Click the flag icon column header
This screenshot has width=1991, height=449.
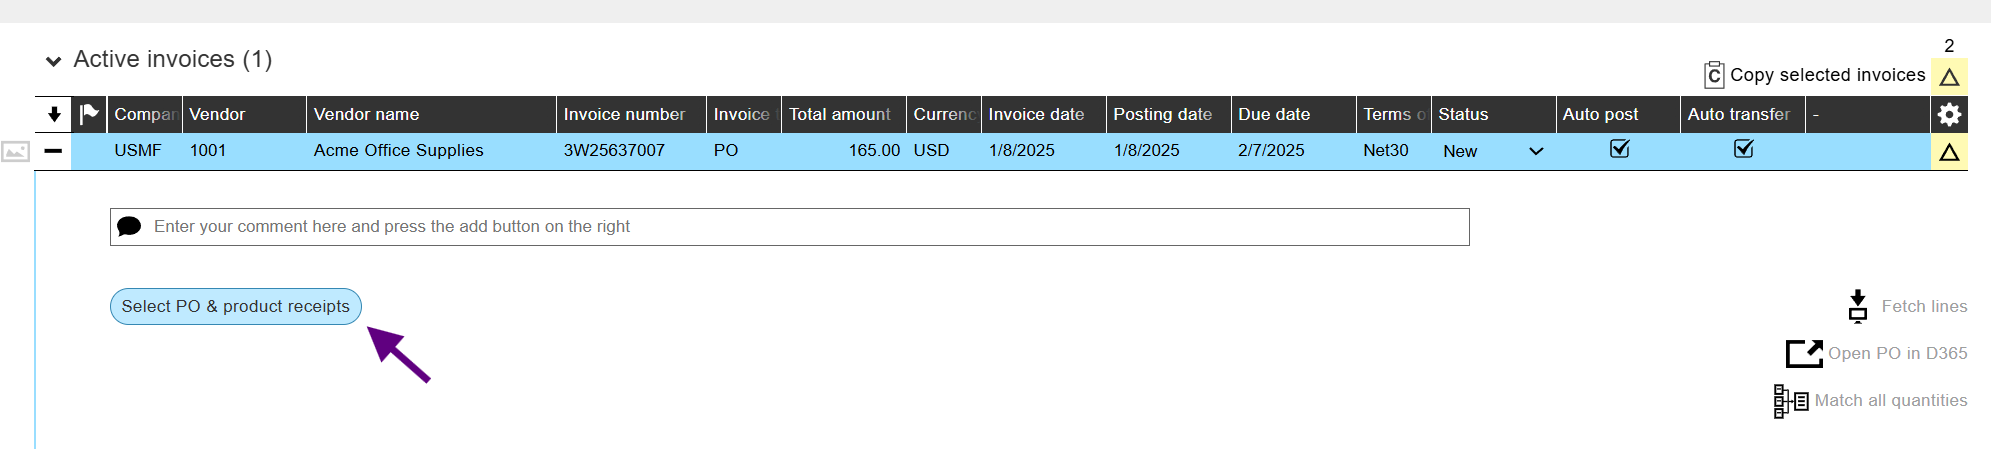89,114
